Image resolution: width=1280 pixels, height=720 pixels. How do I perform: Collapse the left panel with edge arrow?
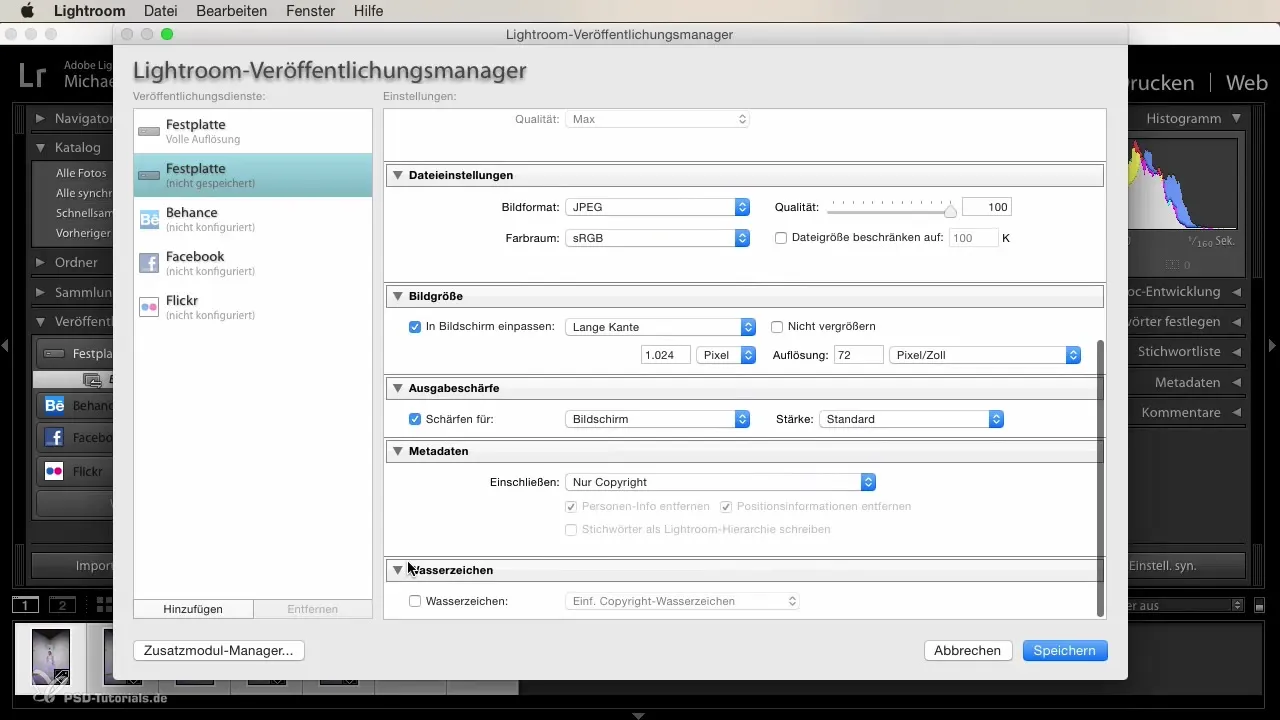click(x=6, y=346)
